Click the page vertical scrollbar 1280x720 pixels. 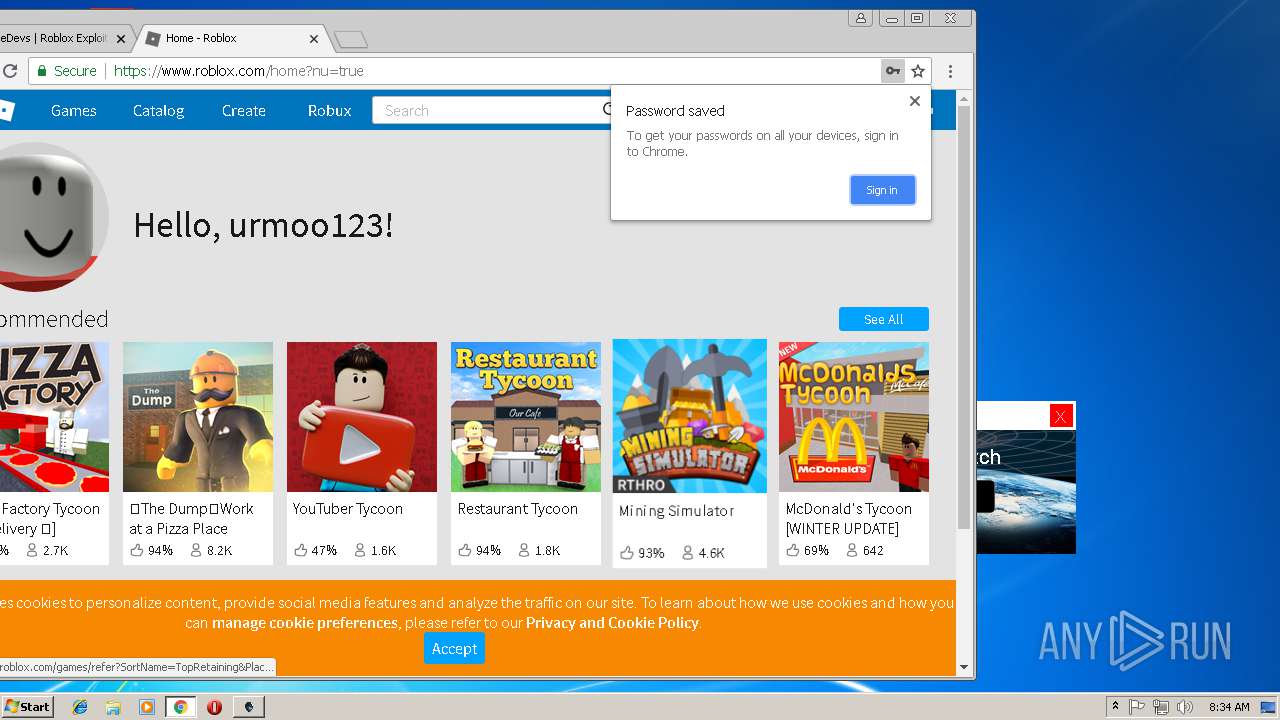[964, 318]
